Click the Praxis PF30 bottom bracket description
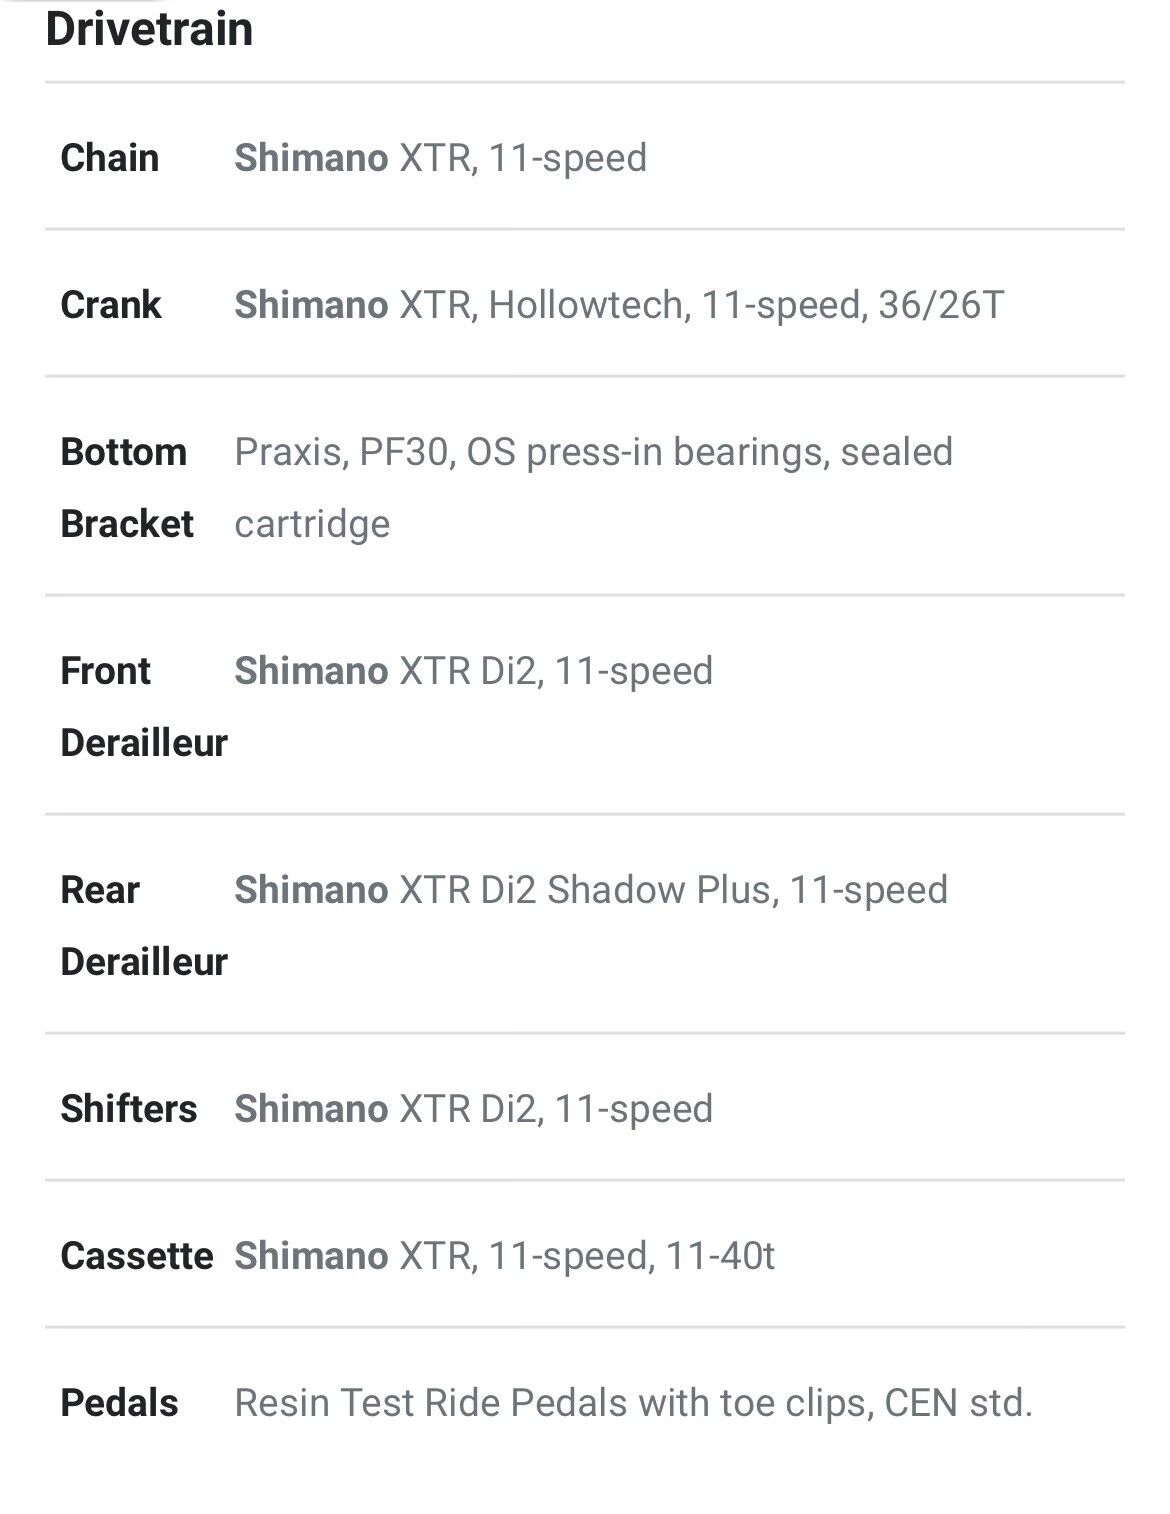This screenshot has width=1170, height=1514. pos(593,453)
